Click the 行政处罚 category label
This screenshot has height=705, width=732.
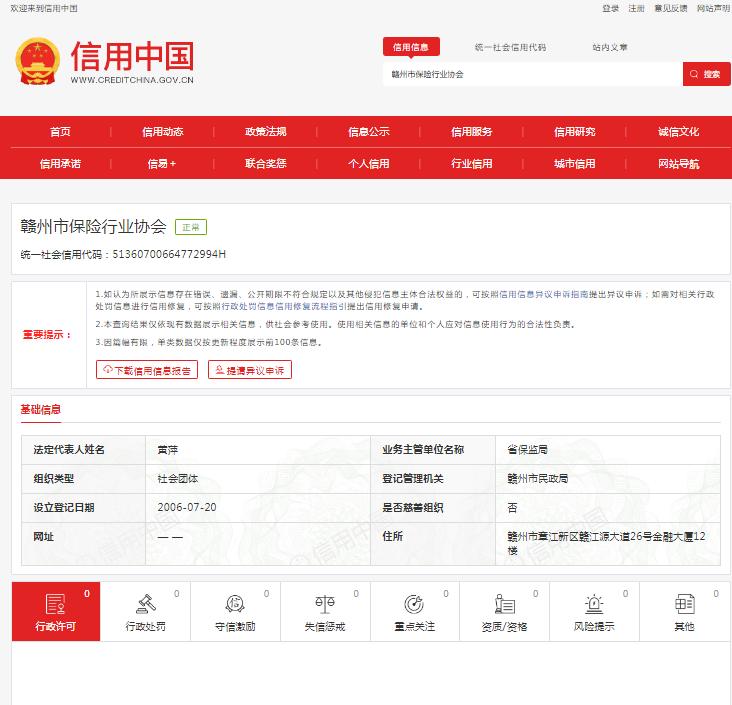(146, 626)
